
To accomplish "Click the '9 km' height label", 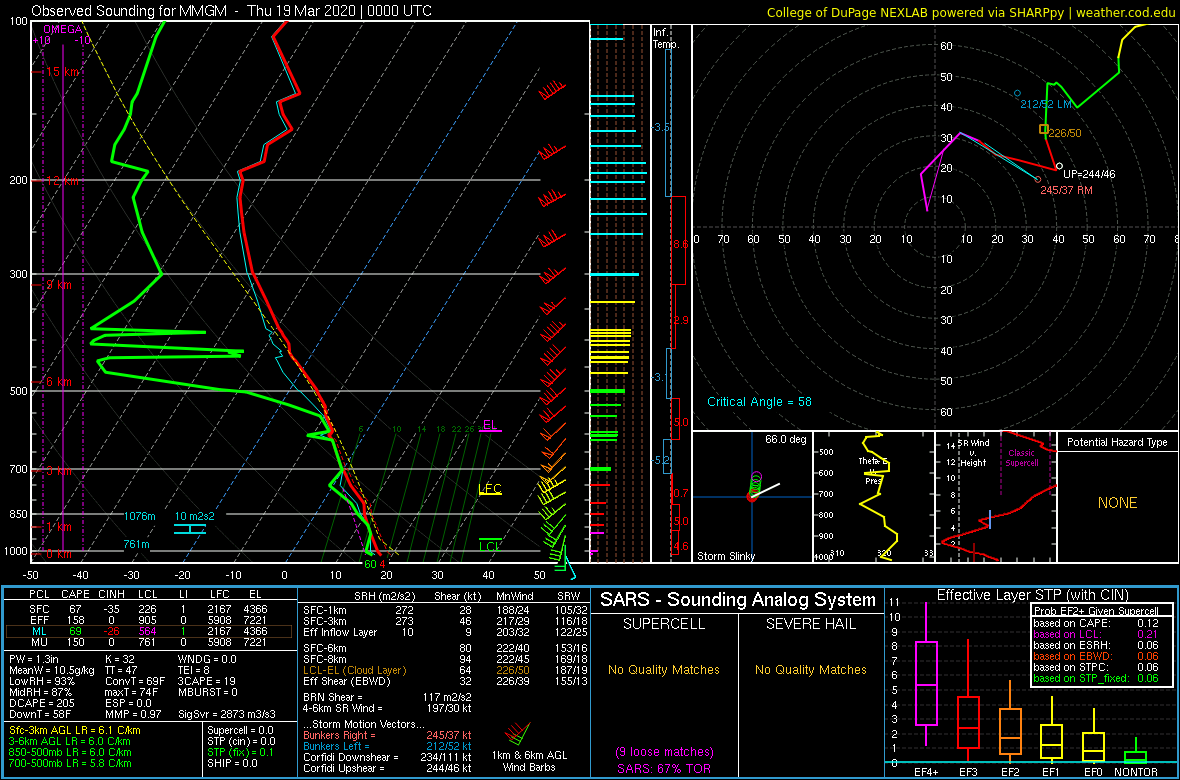I will [x=58, y=285].
